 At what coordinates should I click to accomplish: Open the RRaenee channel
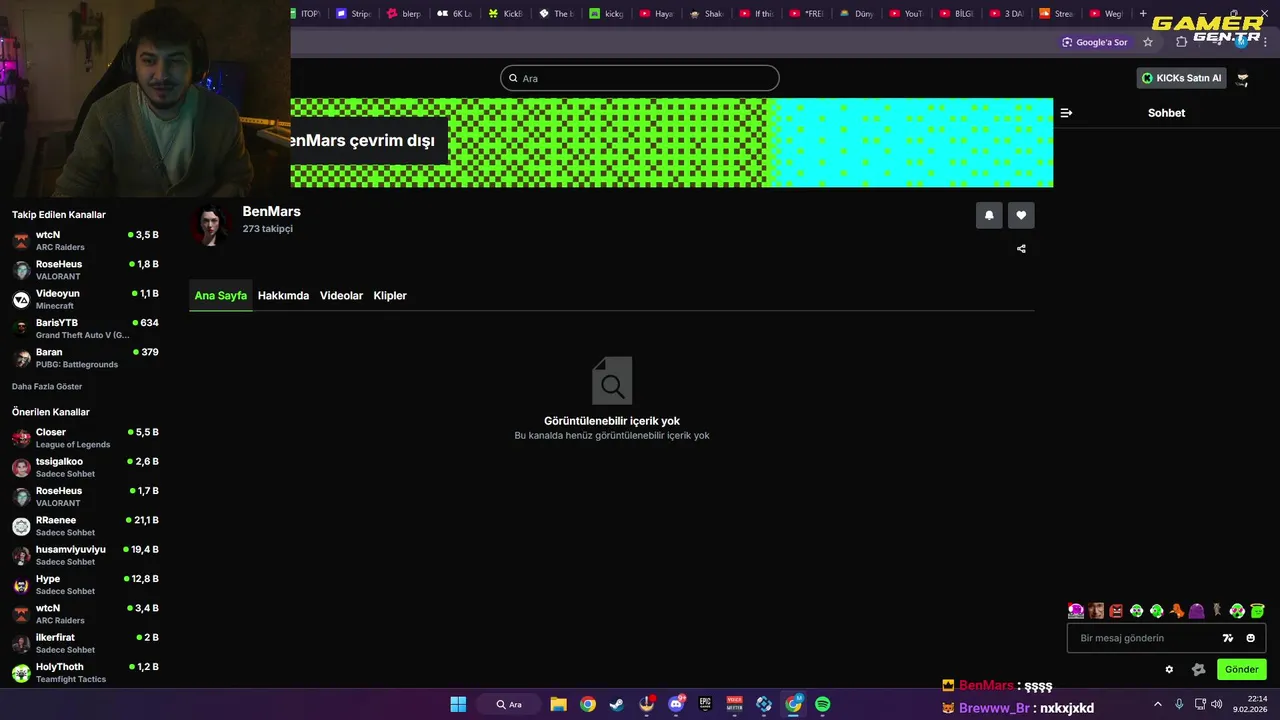coord(85,526)
